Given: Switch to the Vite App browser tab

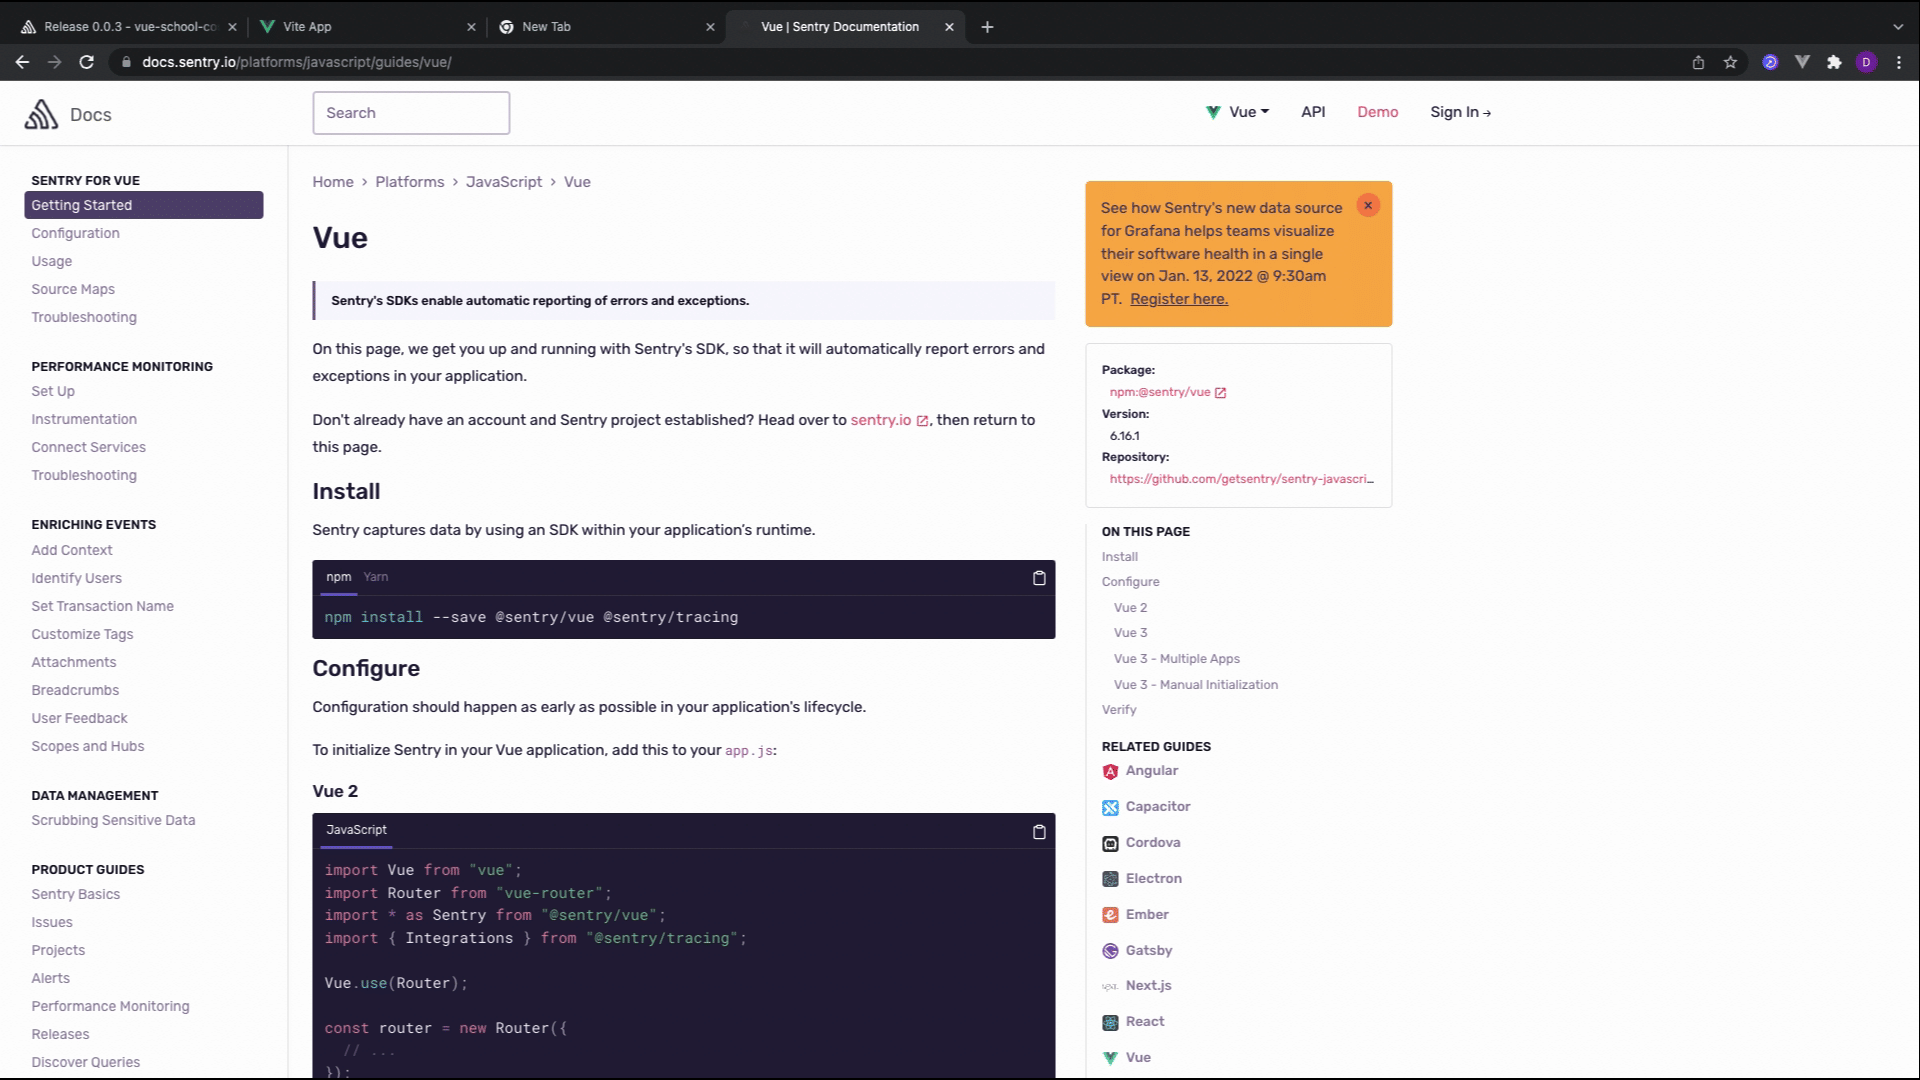Looking at the screenshot, I should coord(366,27).
